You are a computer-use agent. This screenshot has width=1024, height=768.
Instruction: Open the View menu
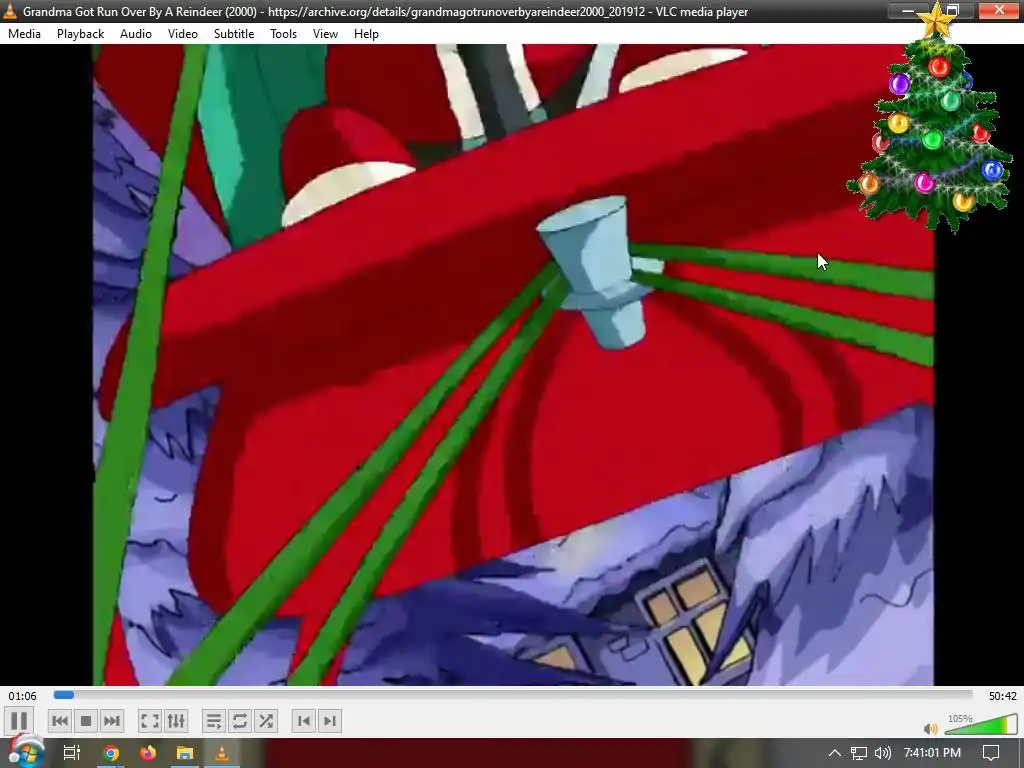[325, 34]
